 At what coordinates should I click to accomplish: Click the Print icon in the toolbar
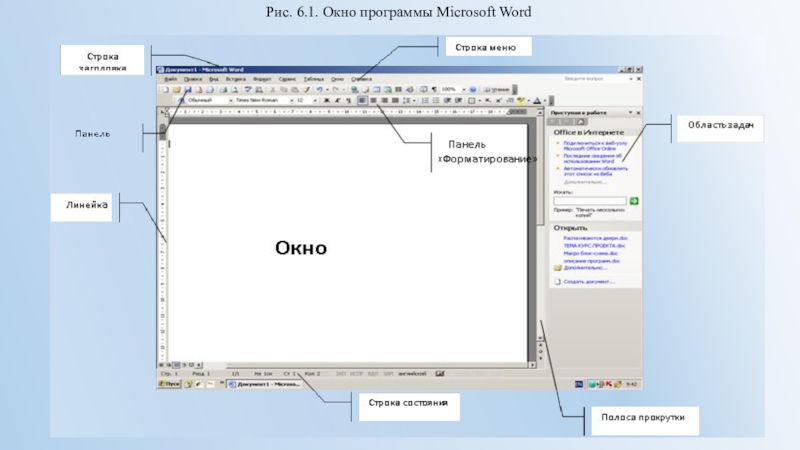tap(223, 89)
